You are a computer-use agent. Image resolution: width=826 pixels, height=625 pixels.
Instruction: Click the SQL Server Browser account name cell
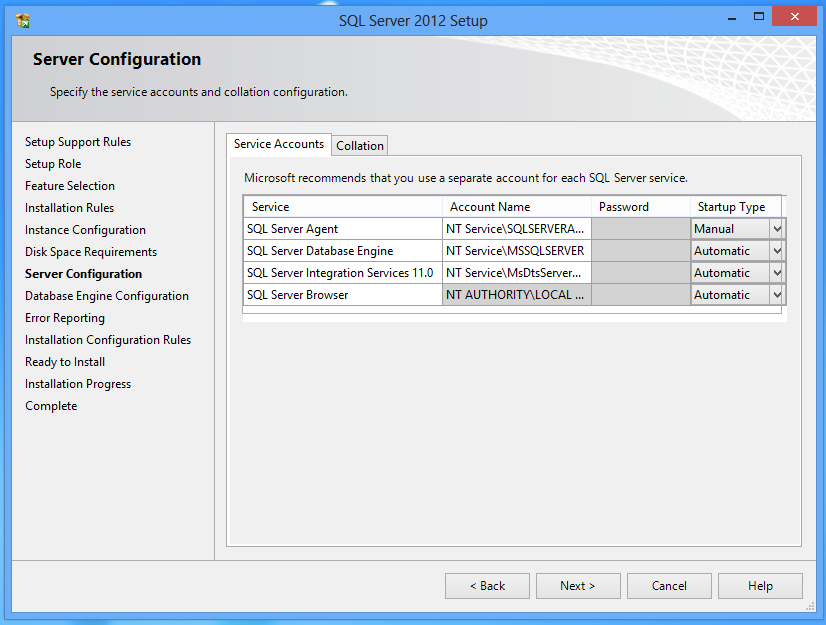pyautogui.click(x=517, y=295)
